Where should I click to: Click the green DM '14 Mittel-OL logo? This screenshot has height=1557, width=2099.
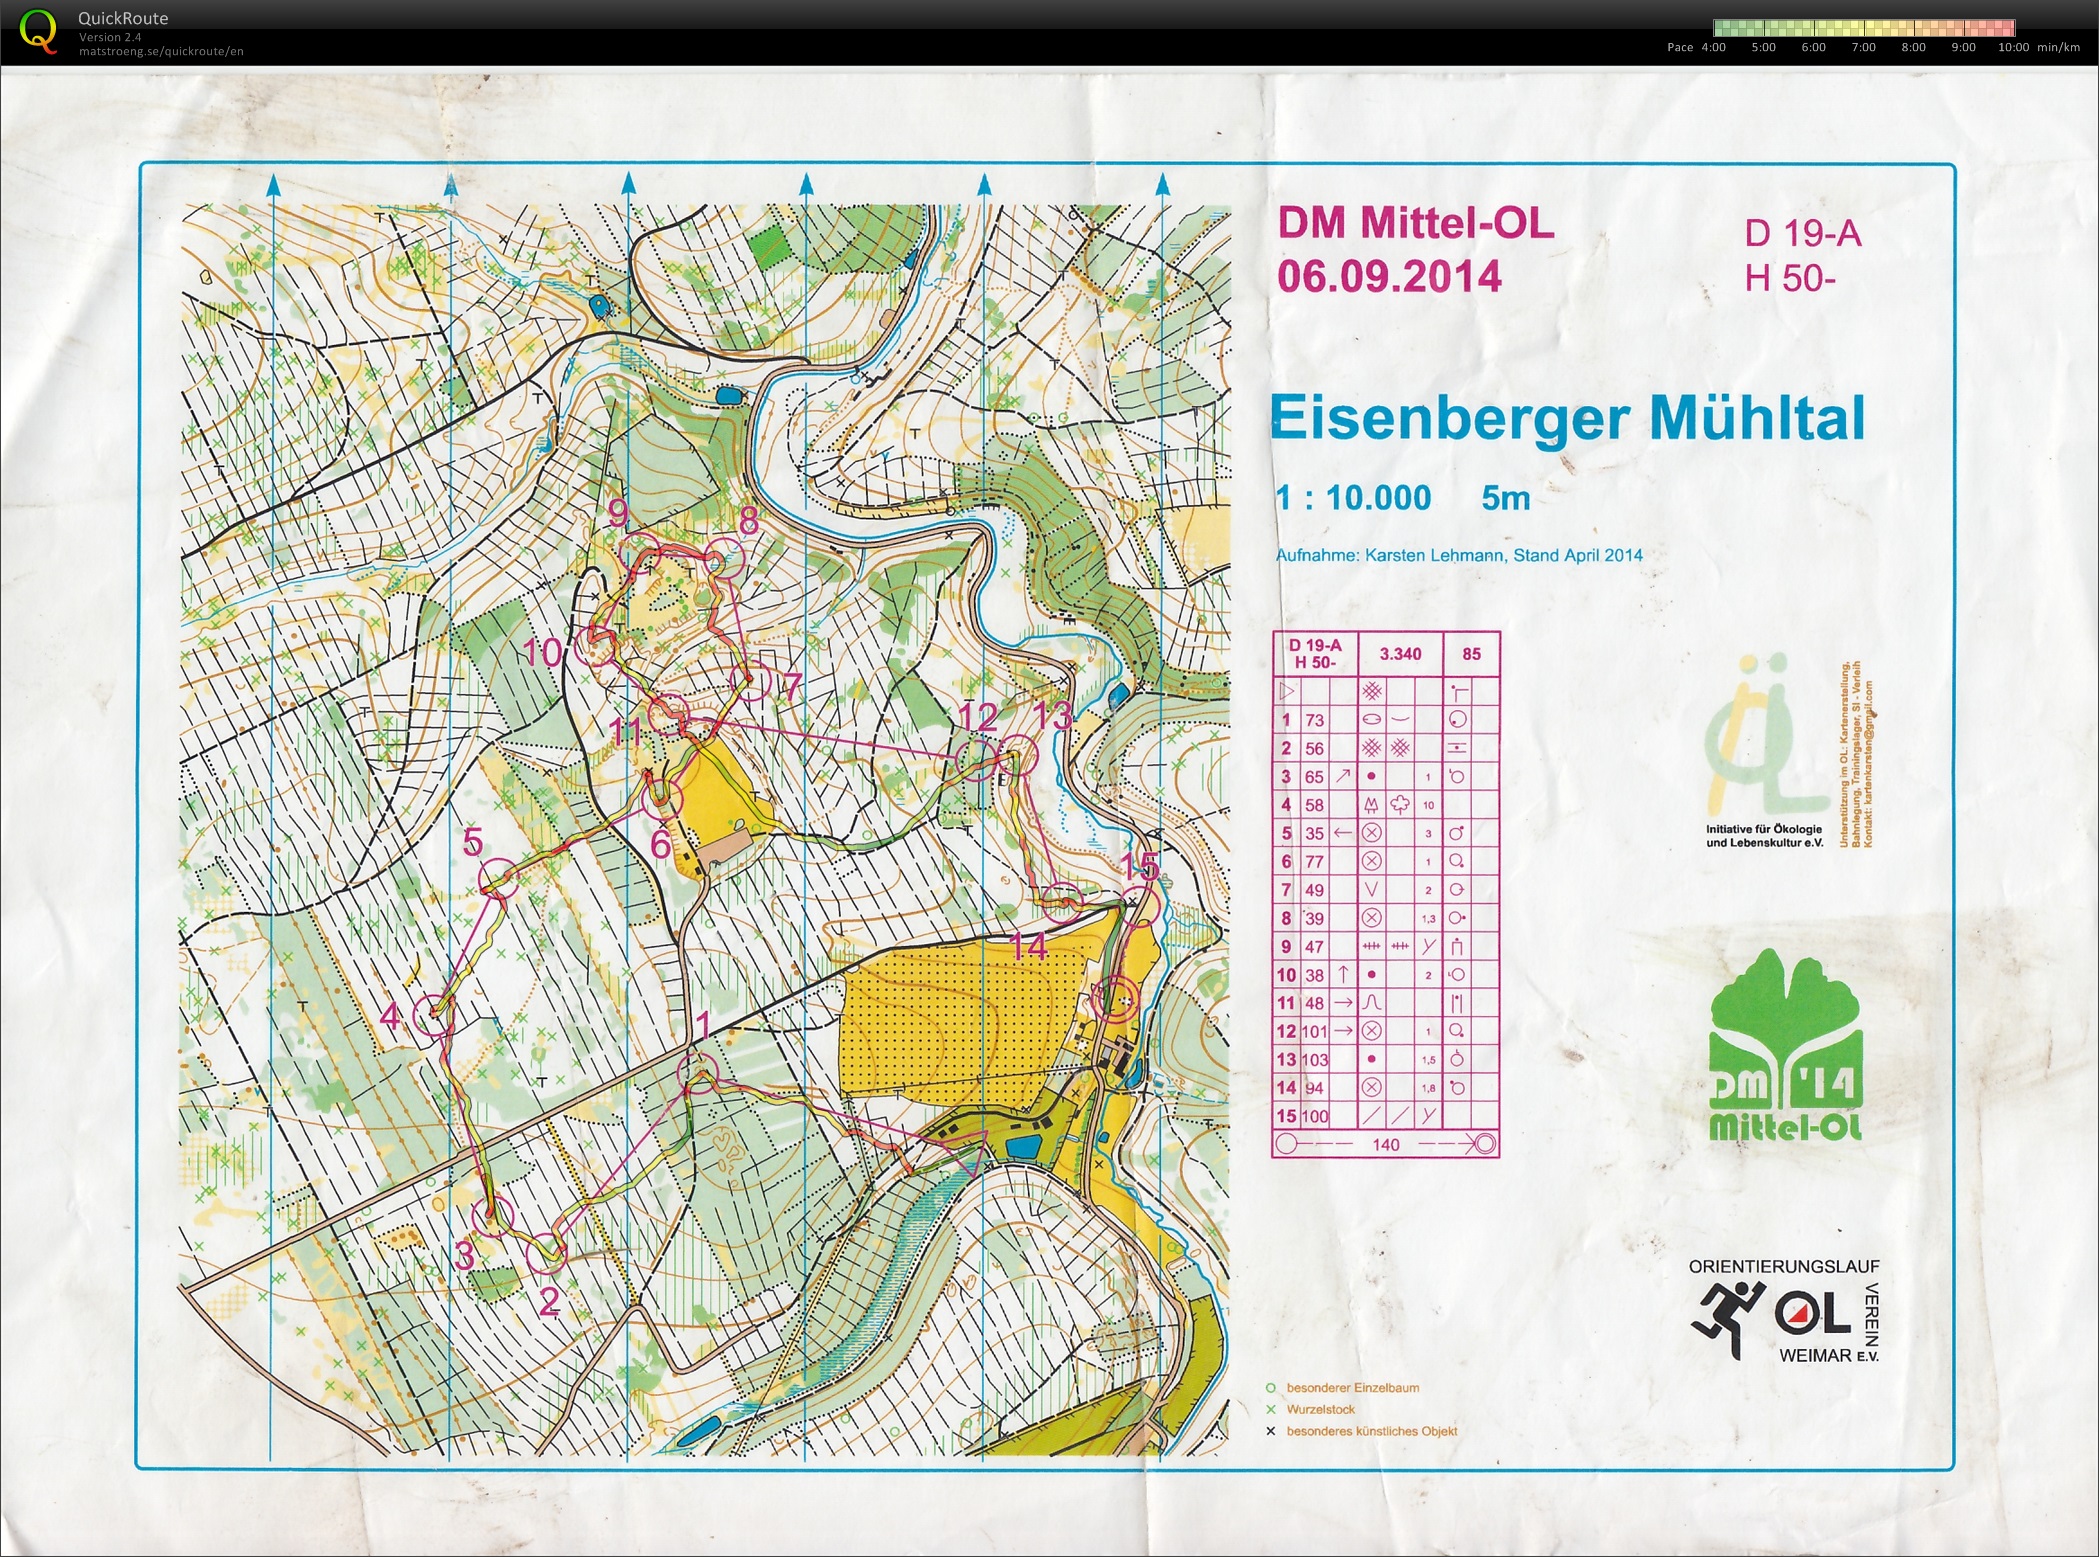[x=1786, y=1046]
